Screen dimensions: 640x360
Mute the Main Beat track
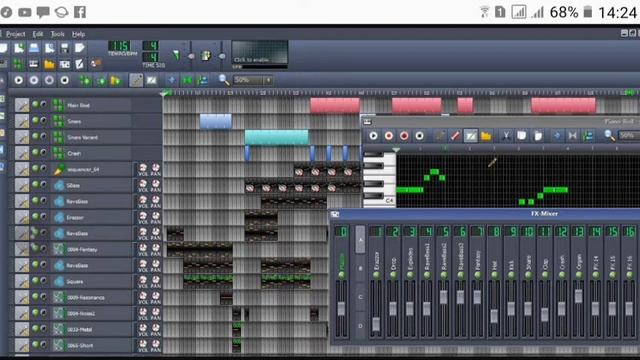[35, 104]
